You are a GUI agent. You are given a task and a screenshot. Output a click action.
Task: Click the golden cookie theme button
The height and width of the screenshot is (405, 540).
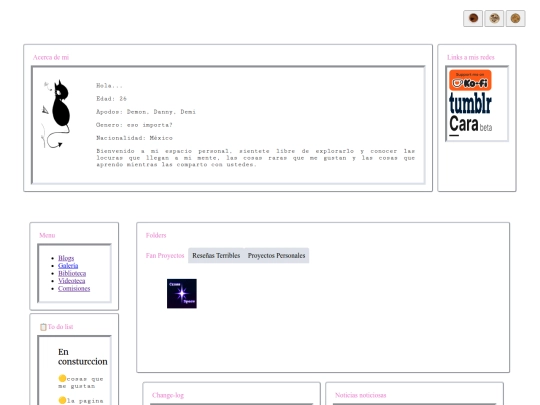pyautogui.click(x=515, y=18)
